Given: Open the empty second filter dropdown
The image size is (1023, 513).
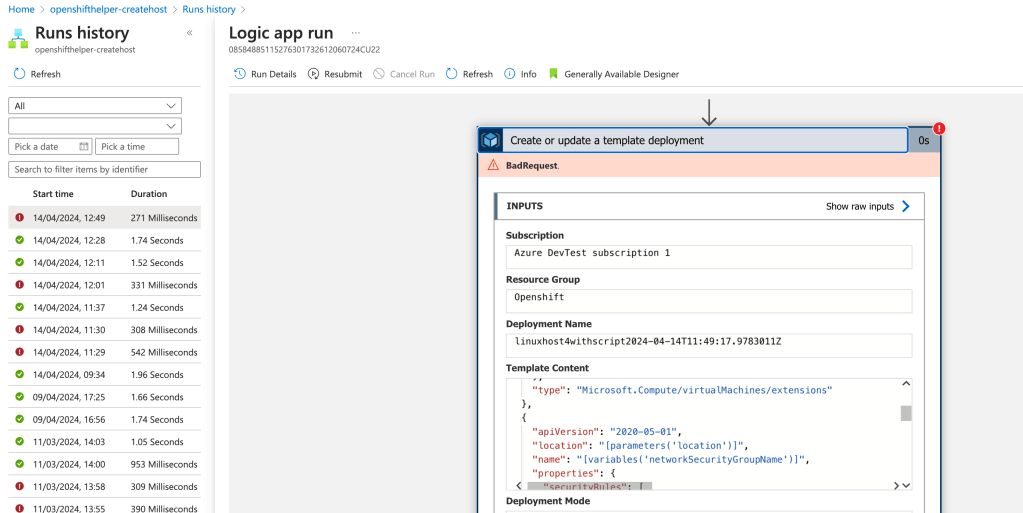Looking at the screenshot, I should click(x=95, y=126).
